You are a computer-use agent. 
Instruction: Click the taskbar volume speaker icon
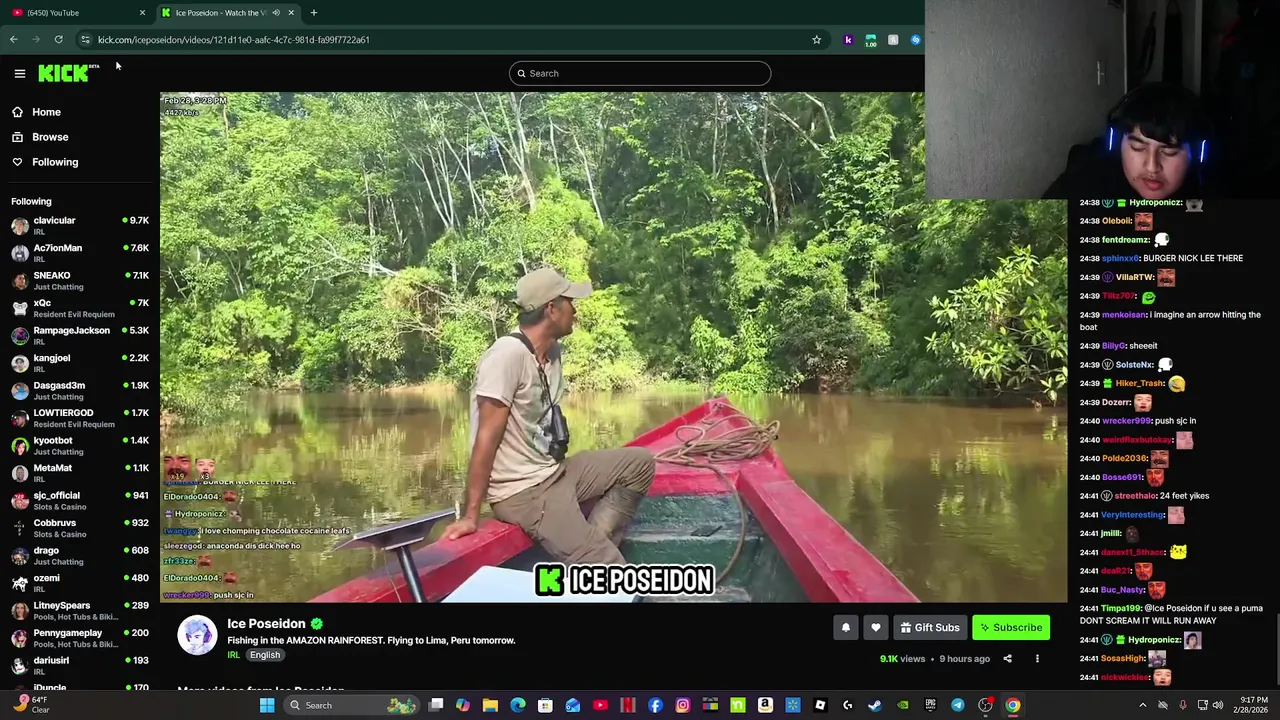point(1218,705)
